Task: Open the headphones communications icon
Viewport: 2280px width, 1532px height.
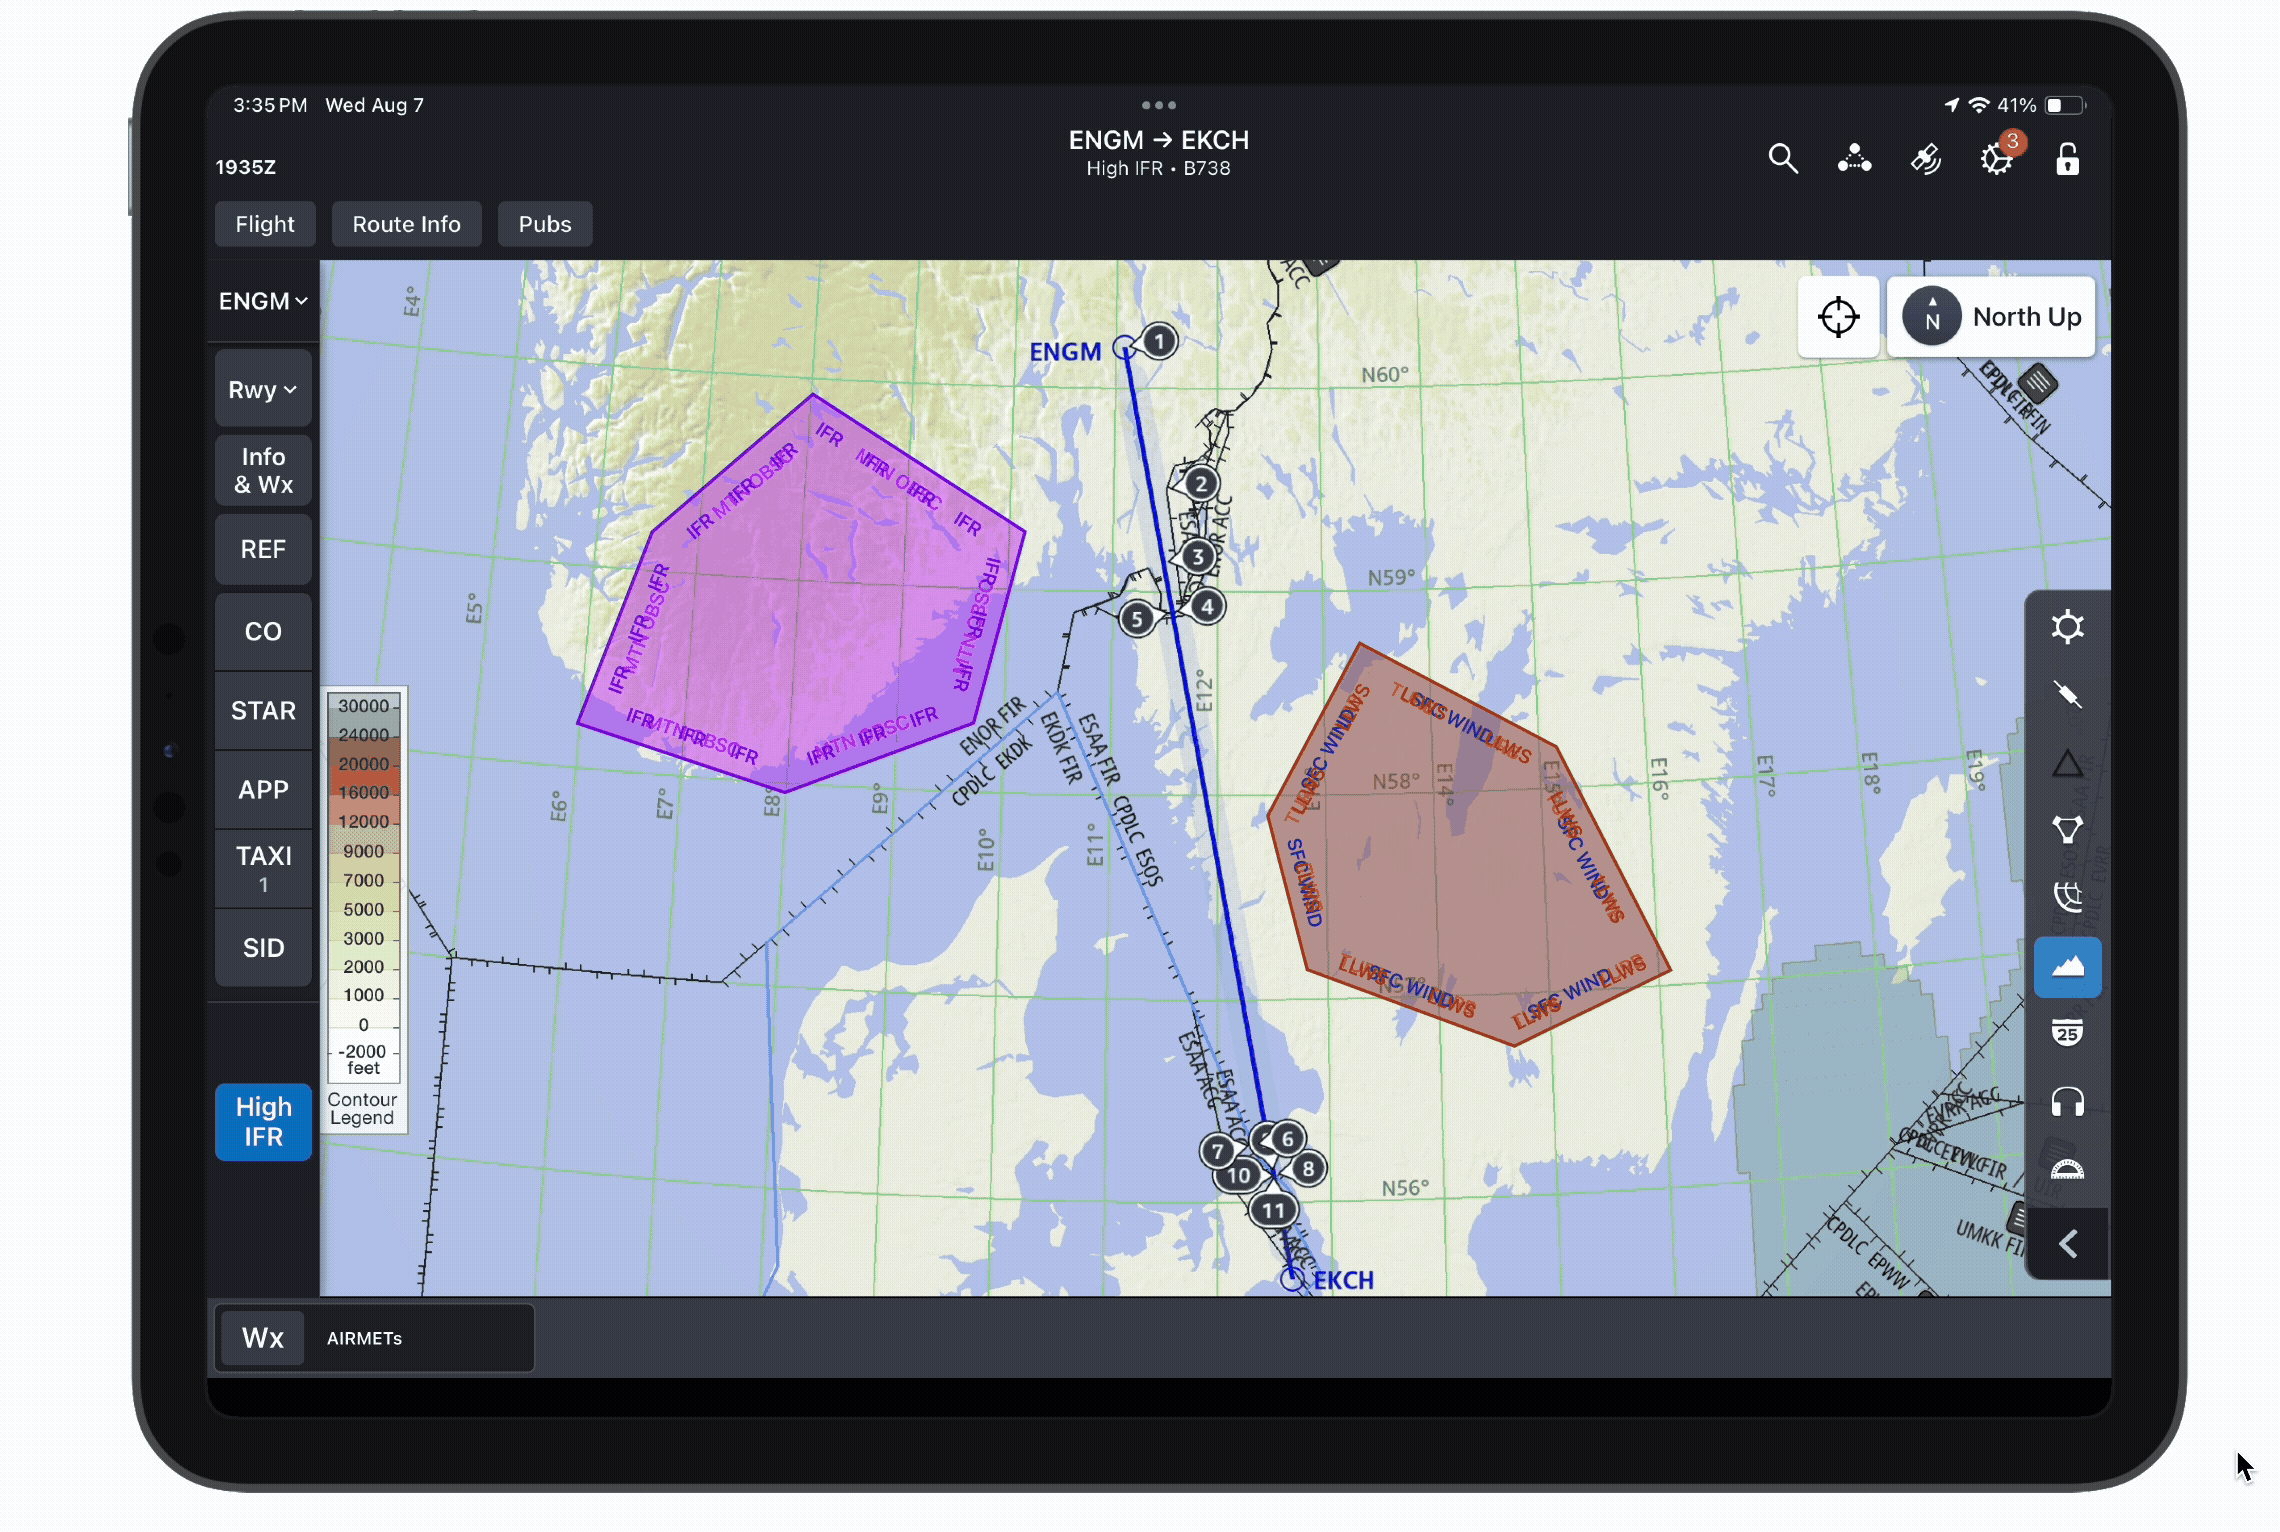Action: [2067, 1102]
